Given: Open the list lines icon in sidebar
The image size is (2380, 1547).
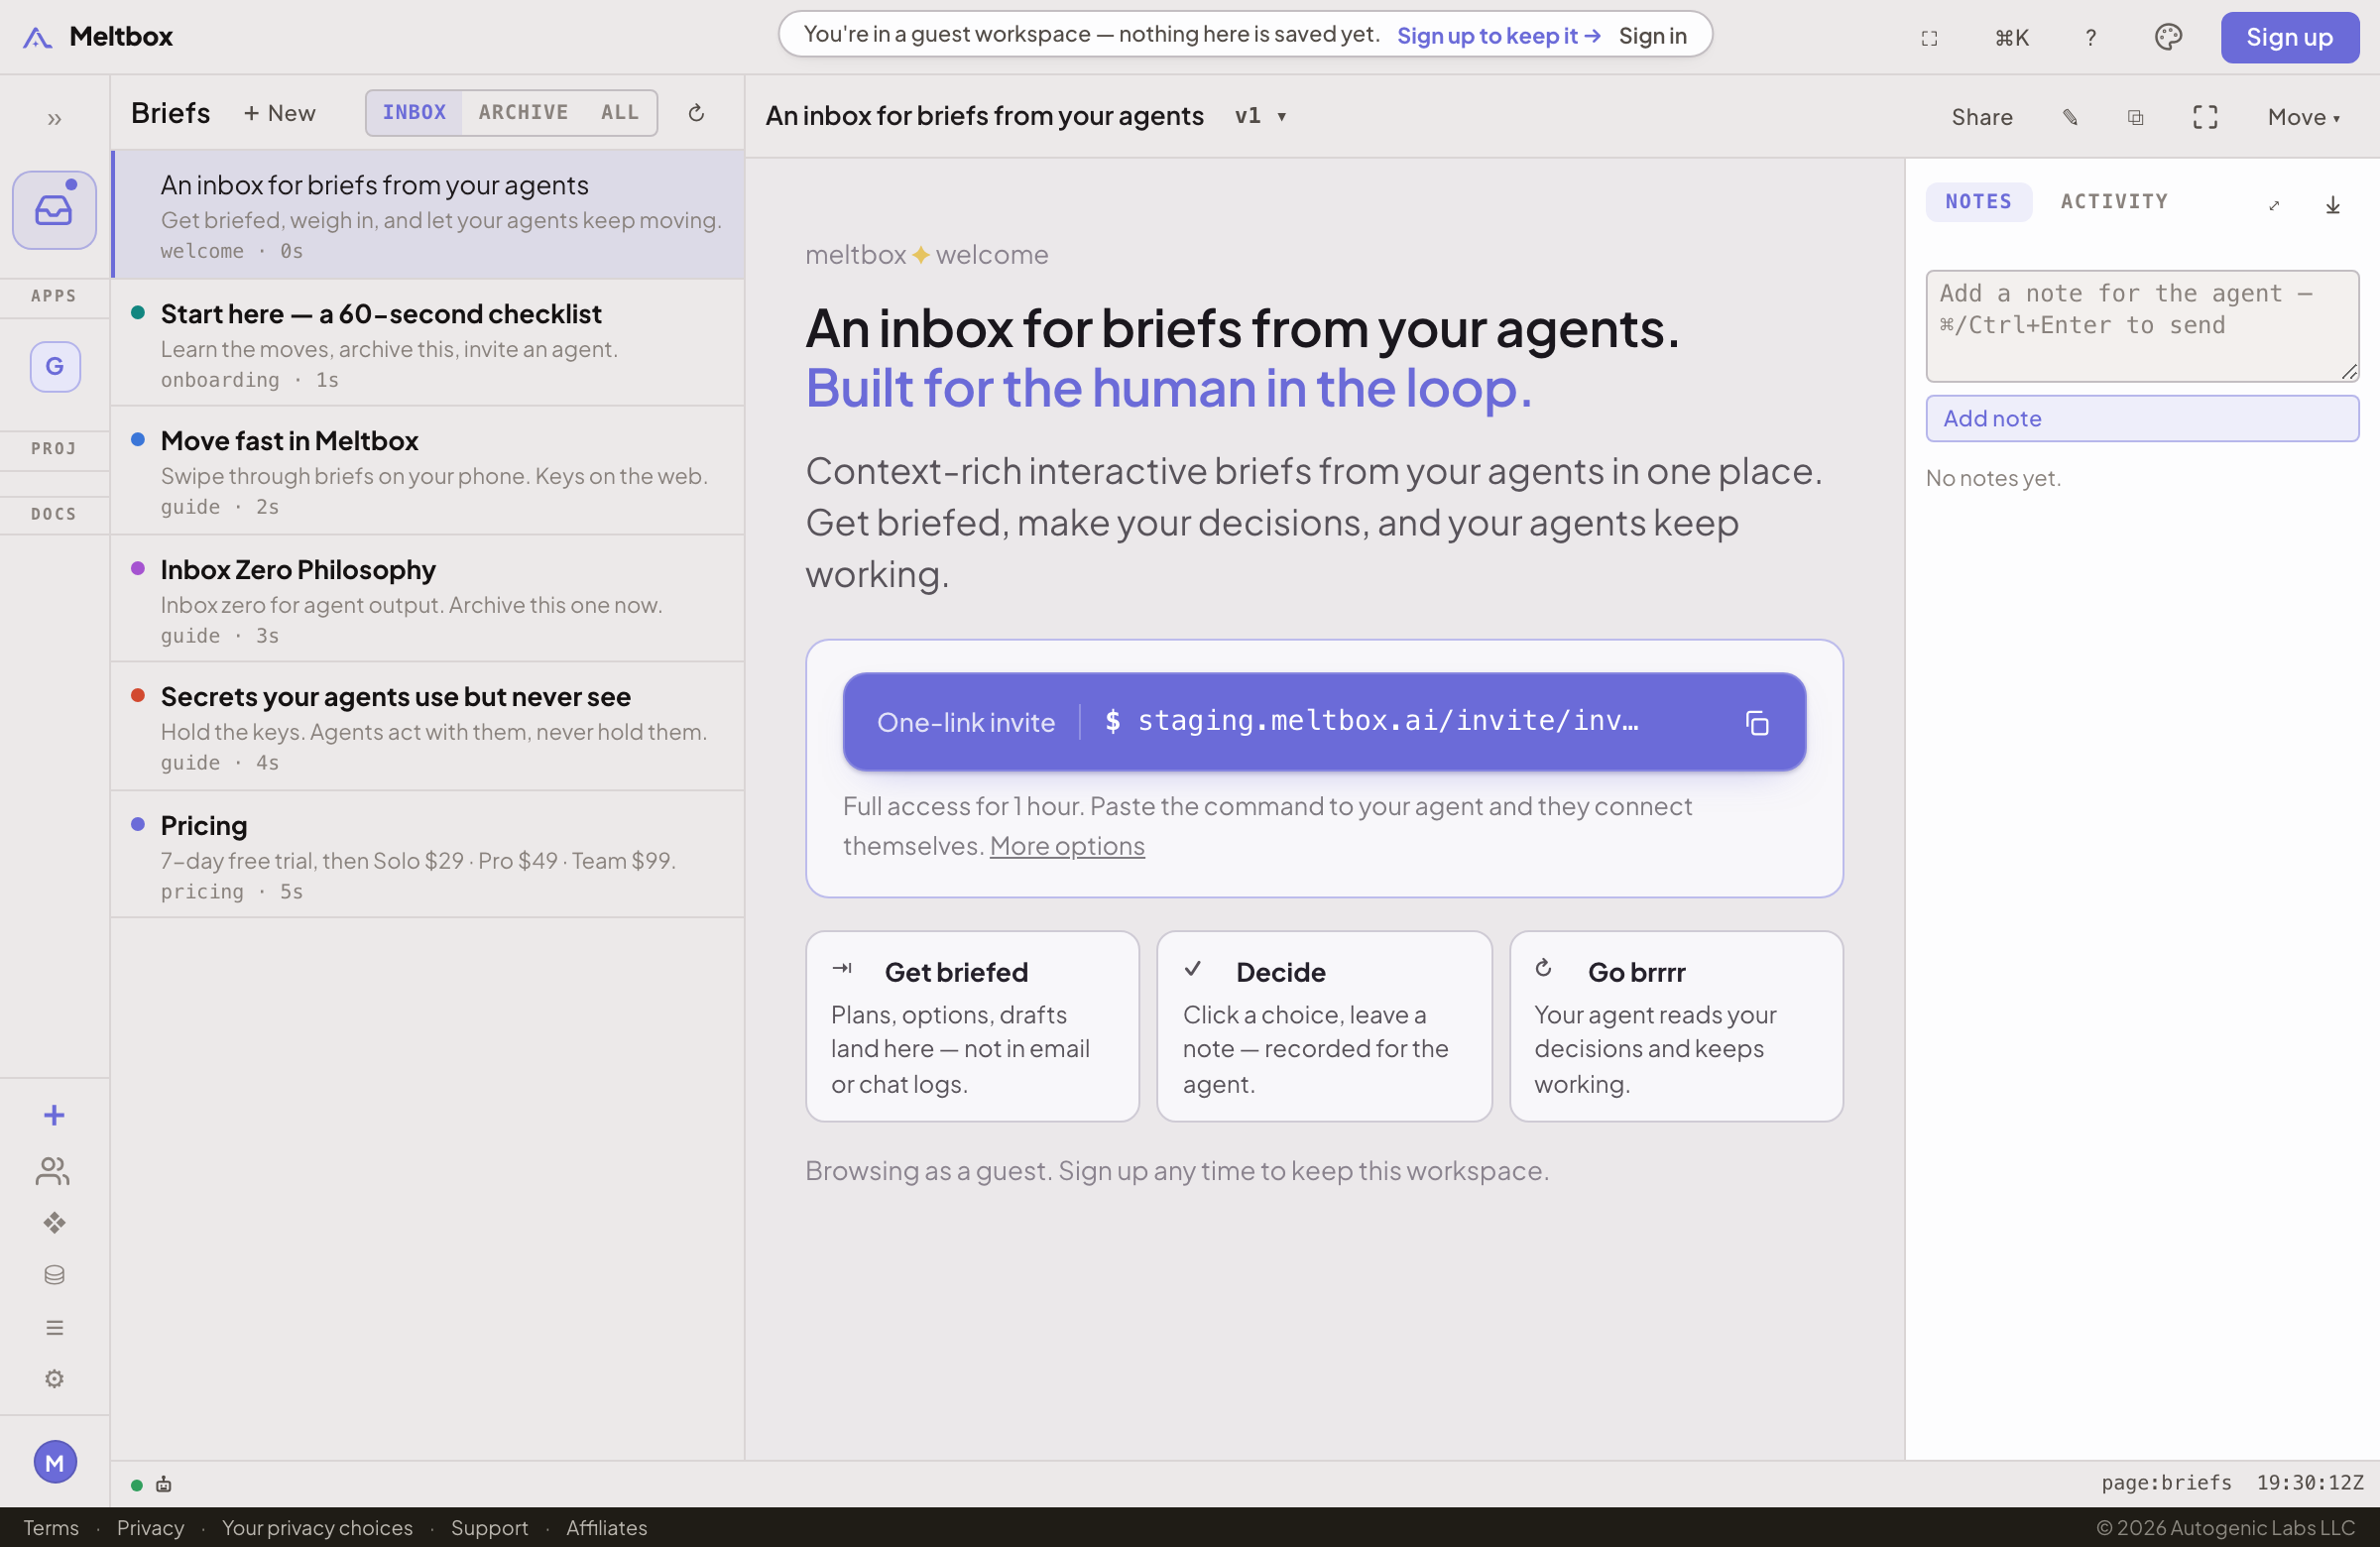Looking at the screenshot, I should click(x=54, y=1327).
